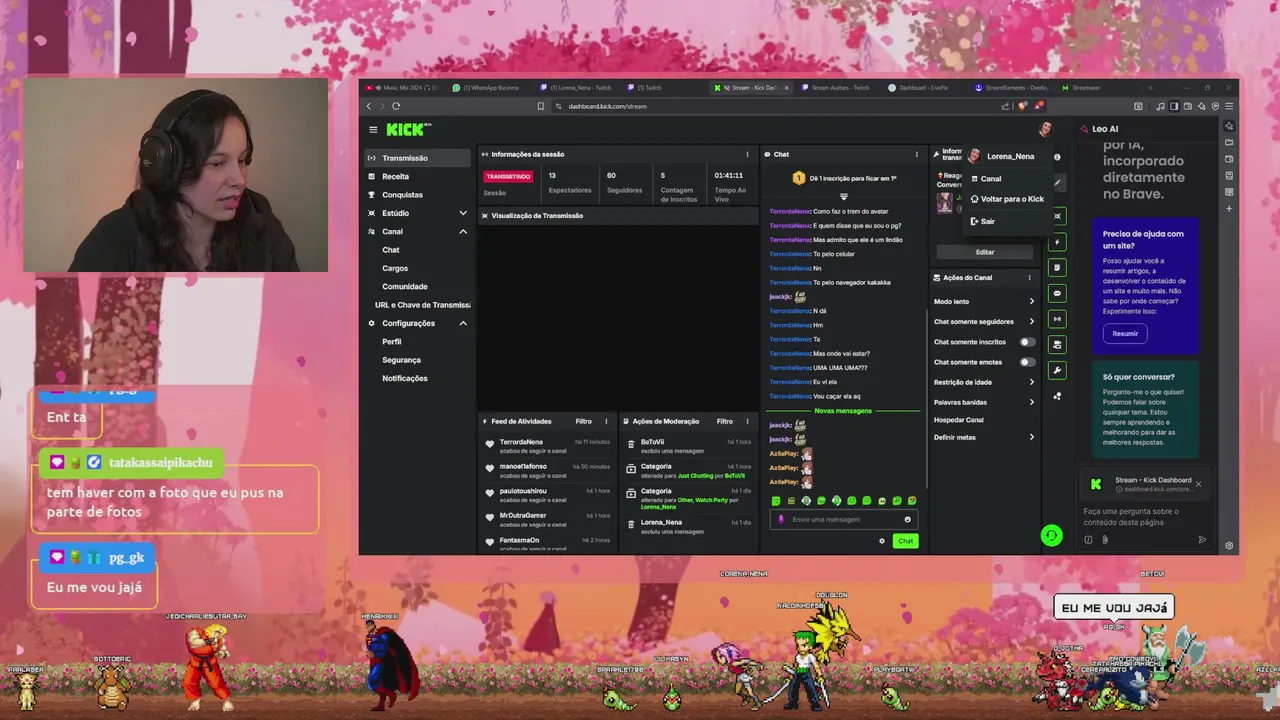Image resolution: width=1280 pixels, height=720 pixels.
Task: Reload the page in the browser
Action: pos(396,106)
